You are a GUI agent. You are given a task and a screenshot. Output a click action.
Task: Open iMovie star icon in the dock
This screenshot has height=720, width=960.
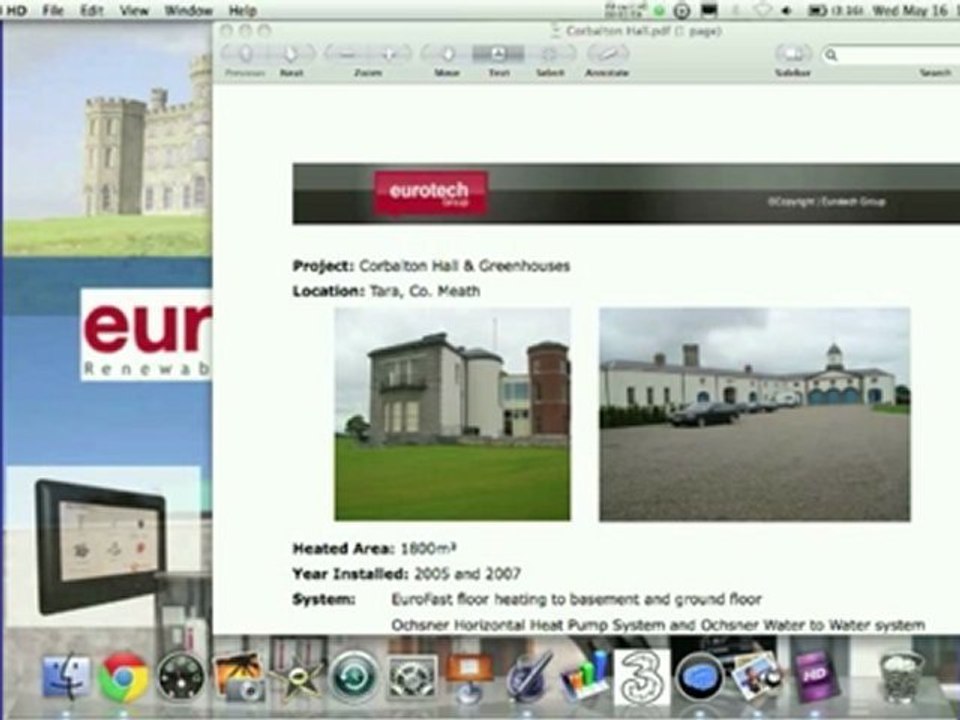(296, 677)
